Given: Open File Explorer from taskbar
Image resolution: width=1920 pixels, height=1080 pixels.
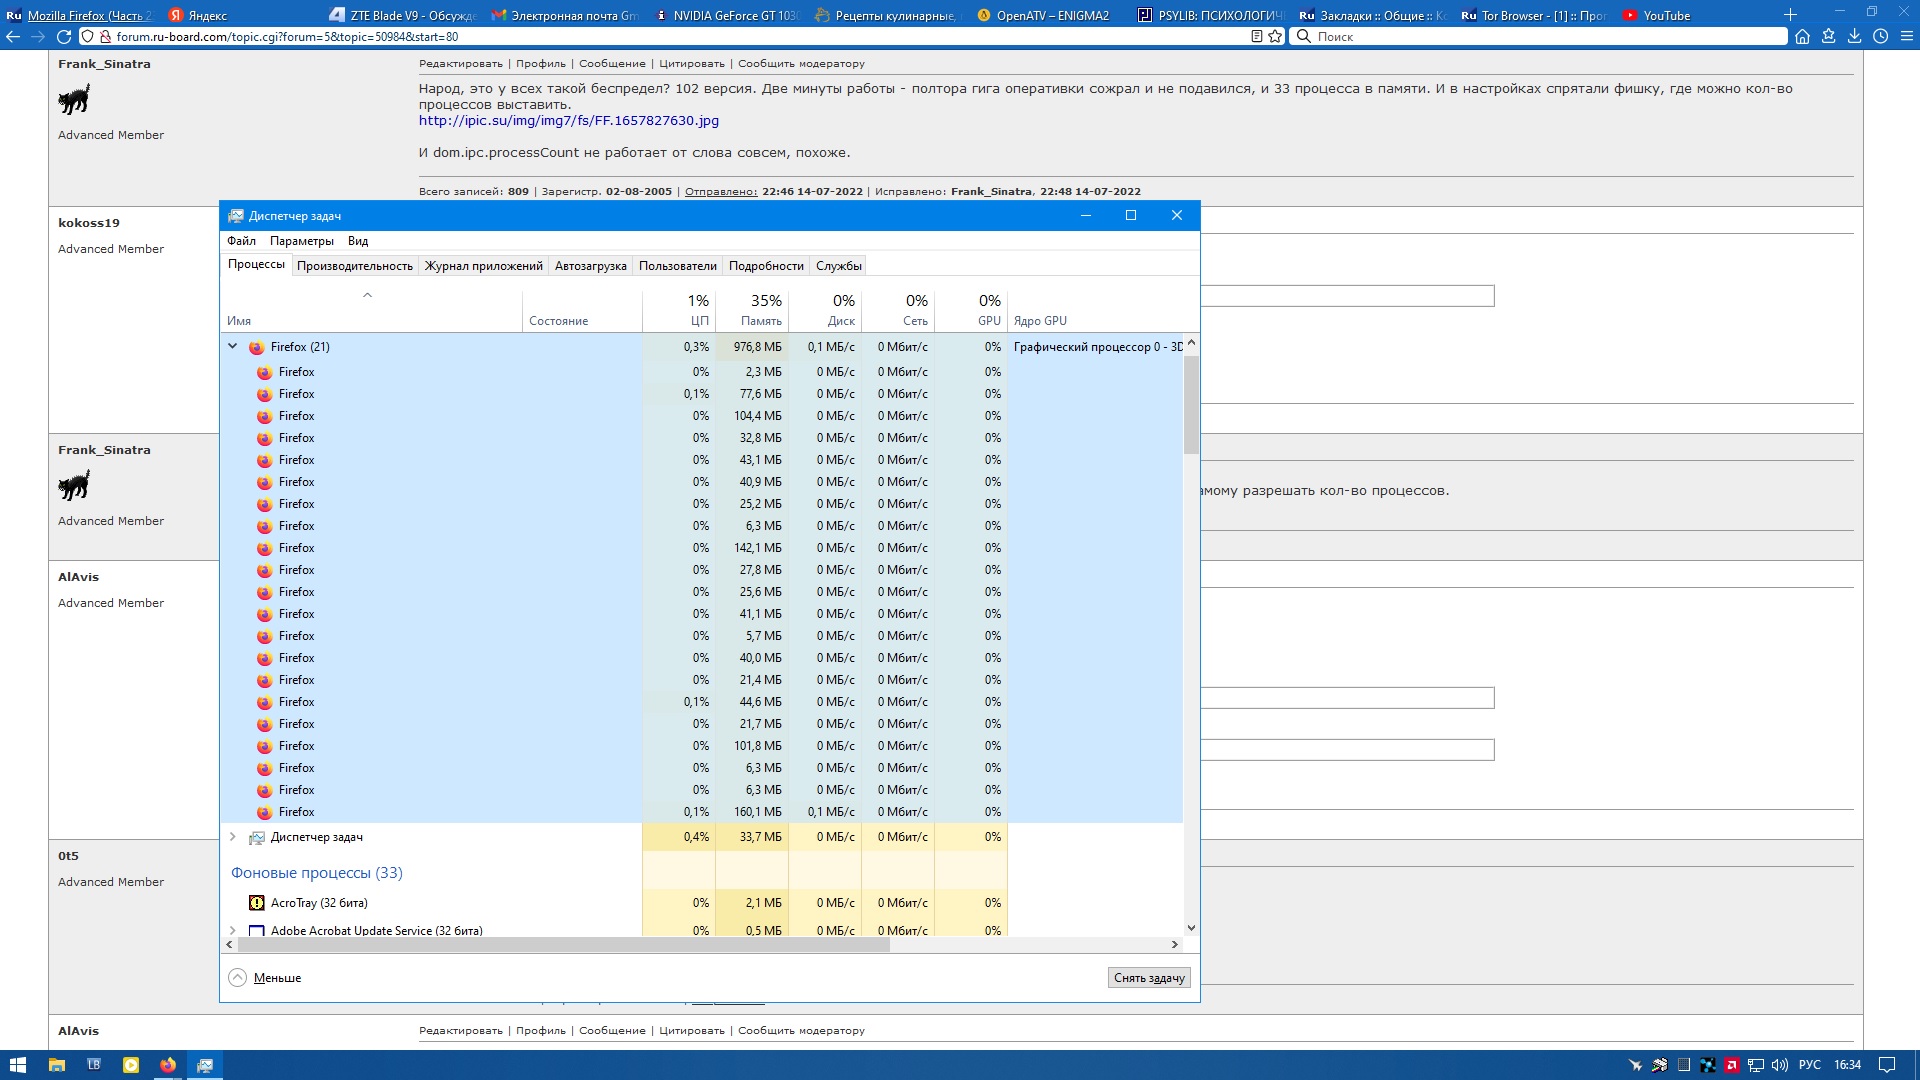Looking at the screenshot, I should pyautogui.click(x=56, y=1065).
